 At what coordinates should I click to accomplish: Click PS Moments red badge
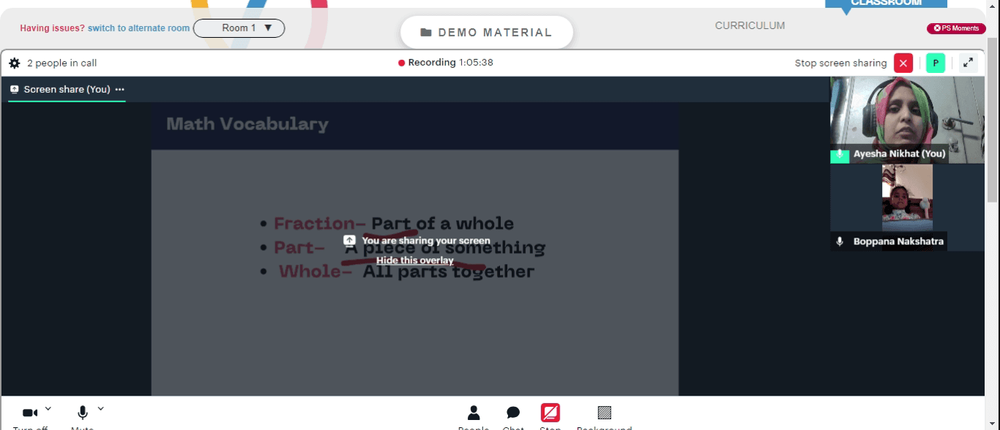tap(956, 28)
